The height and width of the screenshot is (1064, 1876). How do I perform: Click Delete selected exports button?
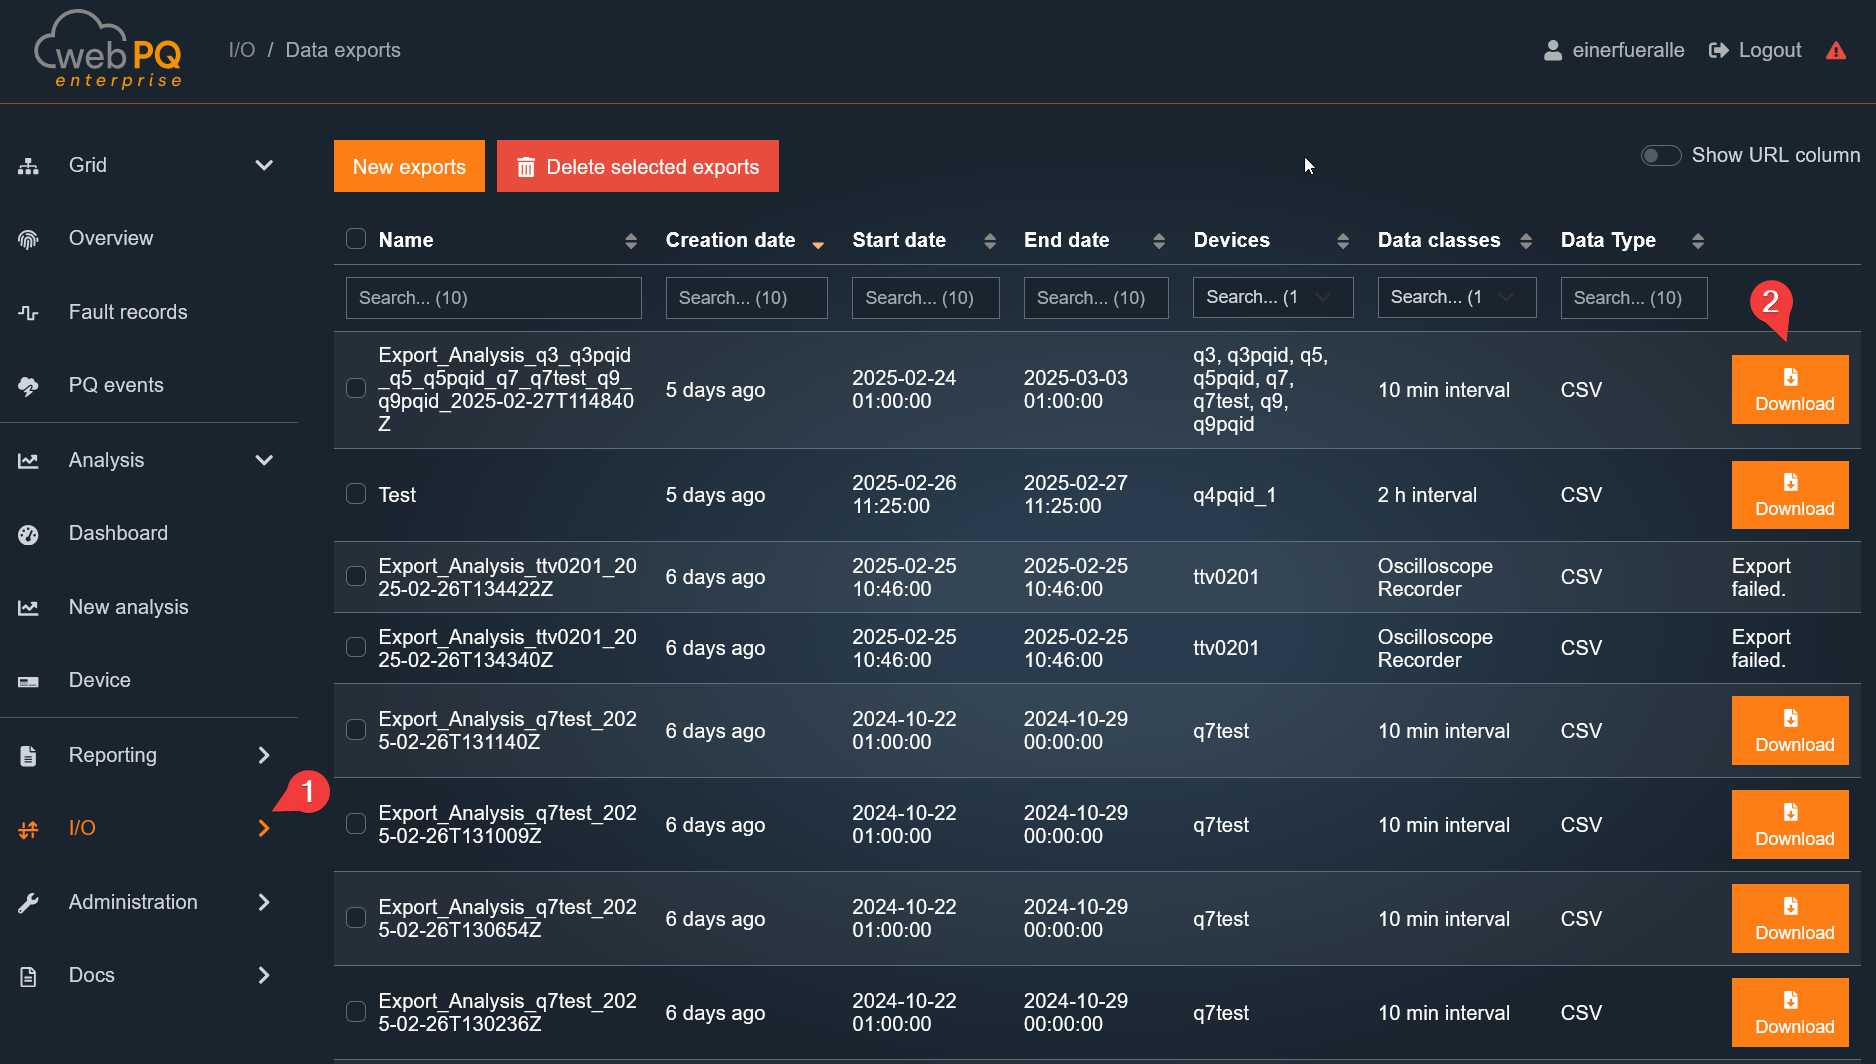coord(637,167)
